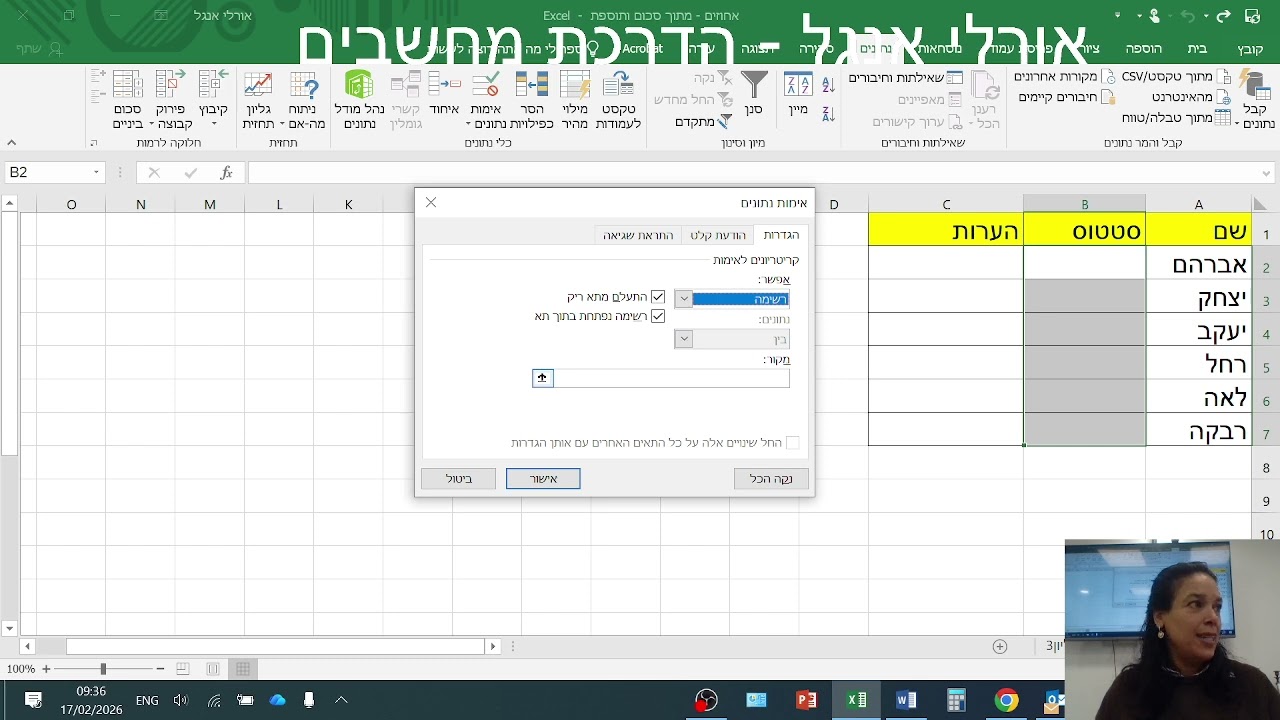Switch to Input Message tab
Screen dimensions: 1280x720
pyautogui.click(x=718, y=235)
